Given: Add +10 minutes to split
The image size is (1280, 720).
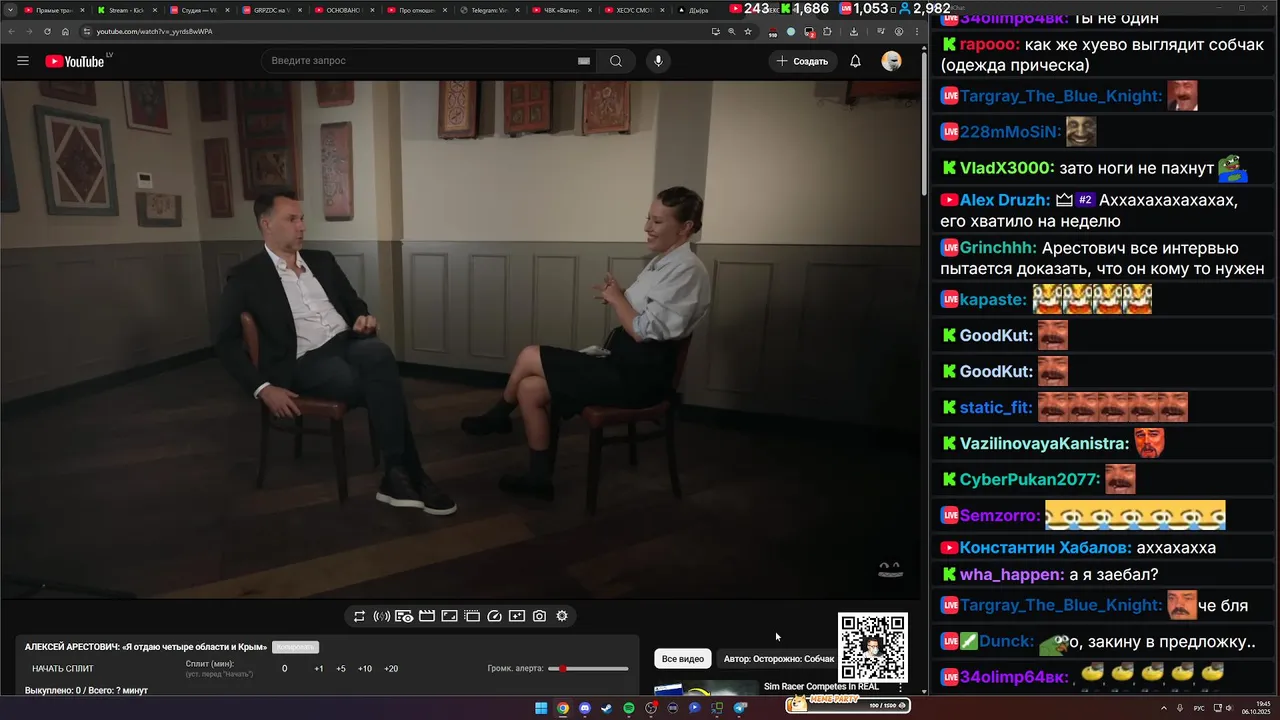Looking at the screenshot, I should 365,669.
